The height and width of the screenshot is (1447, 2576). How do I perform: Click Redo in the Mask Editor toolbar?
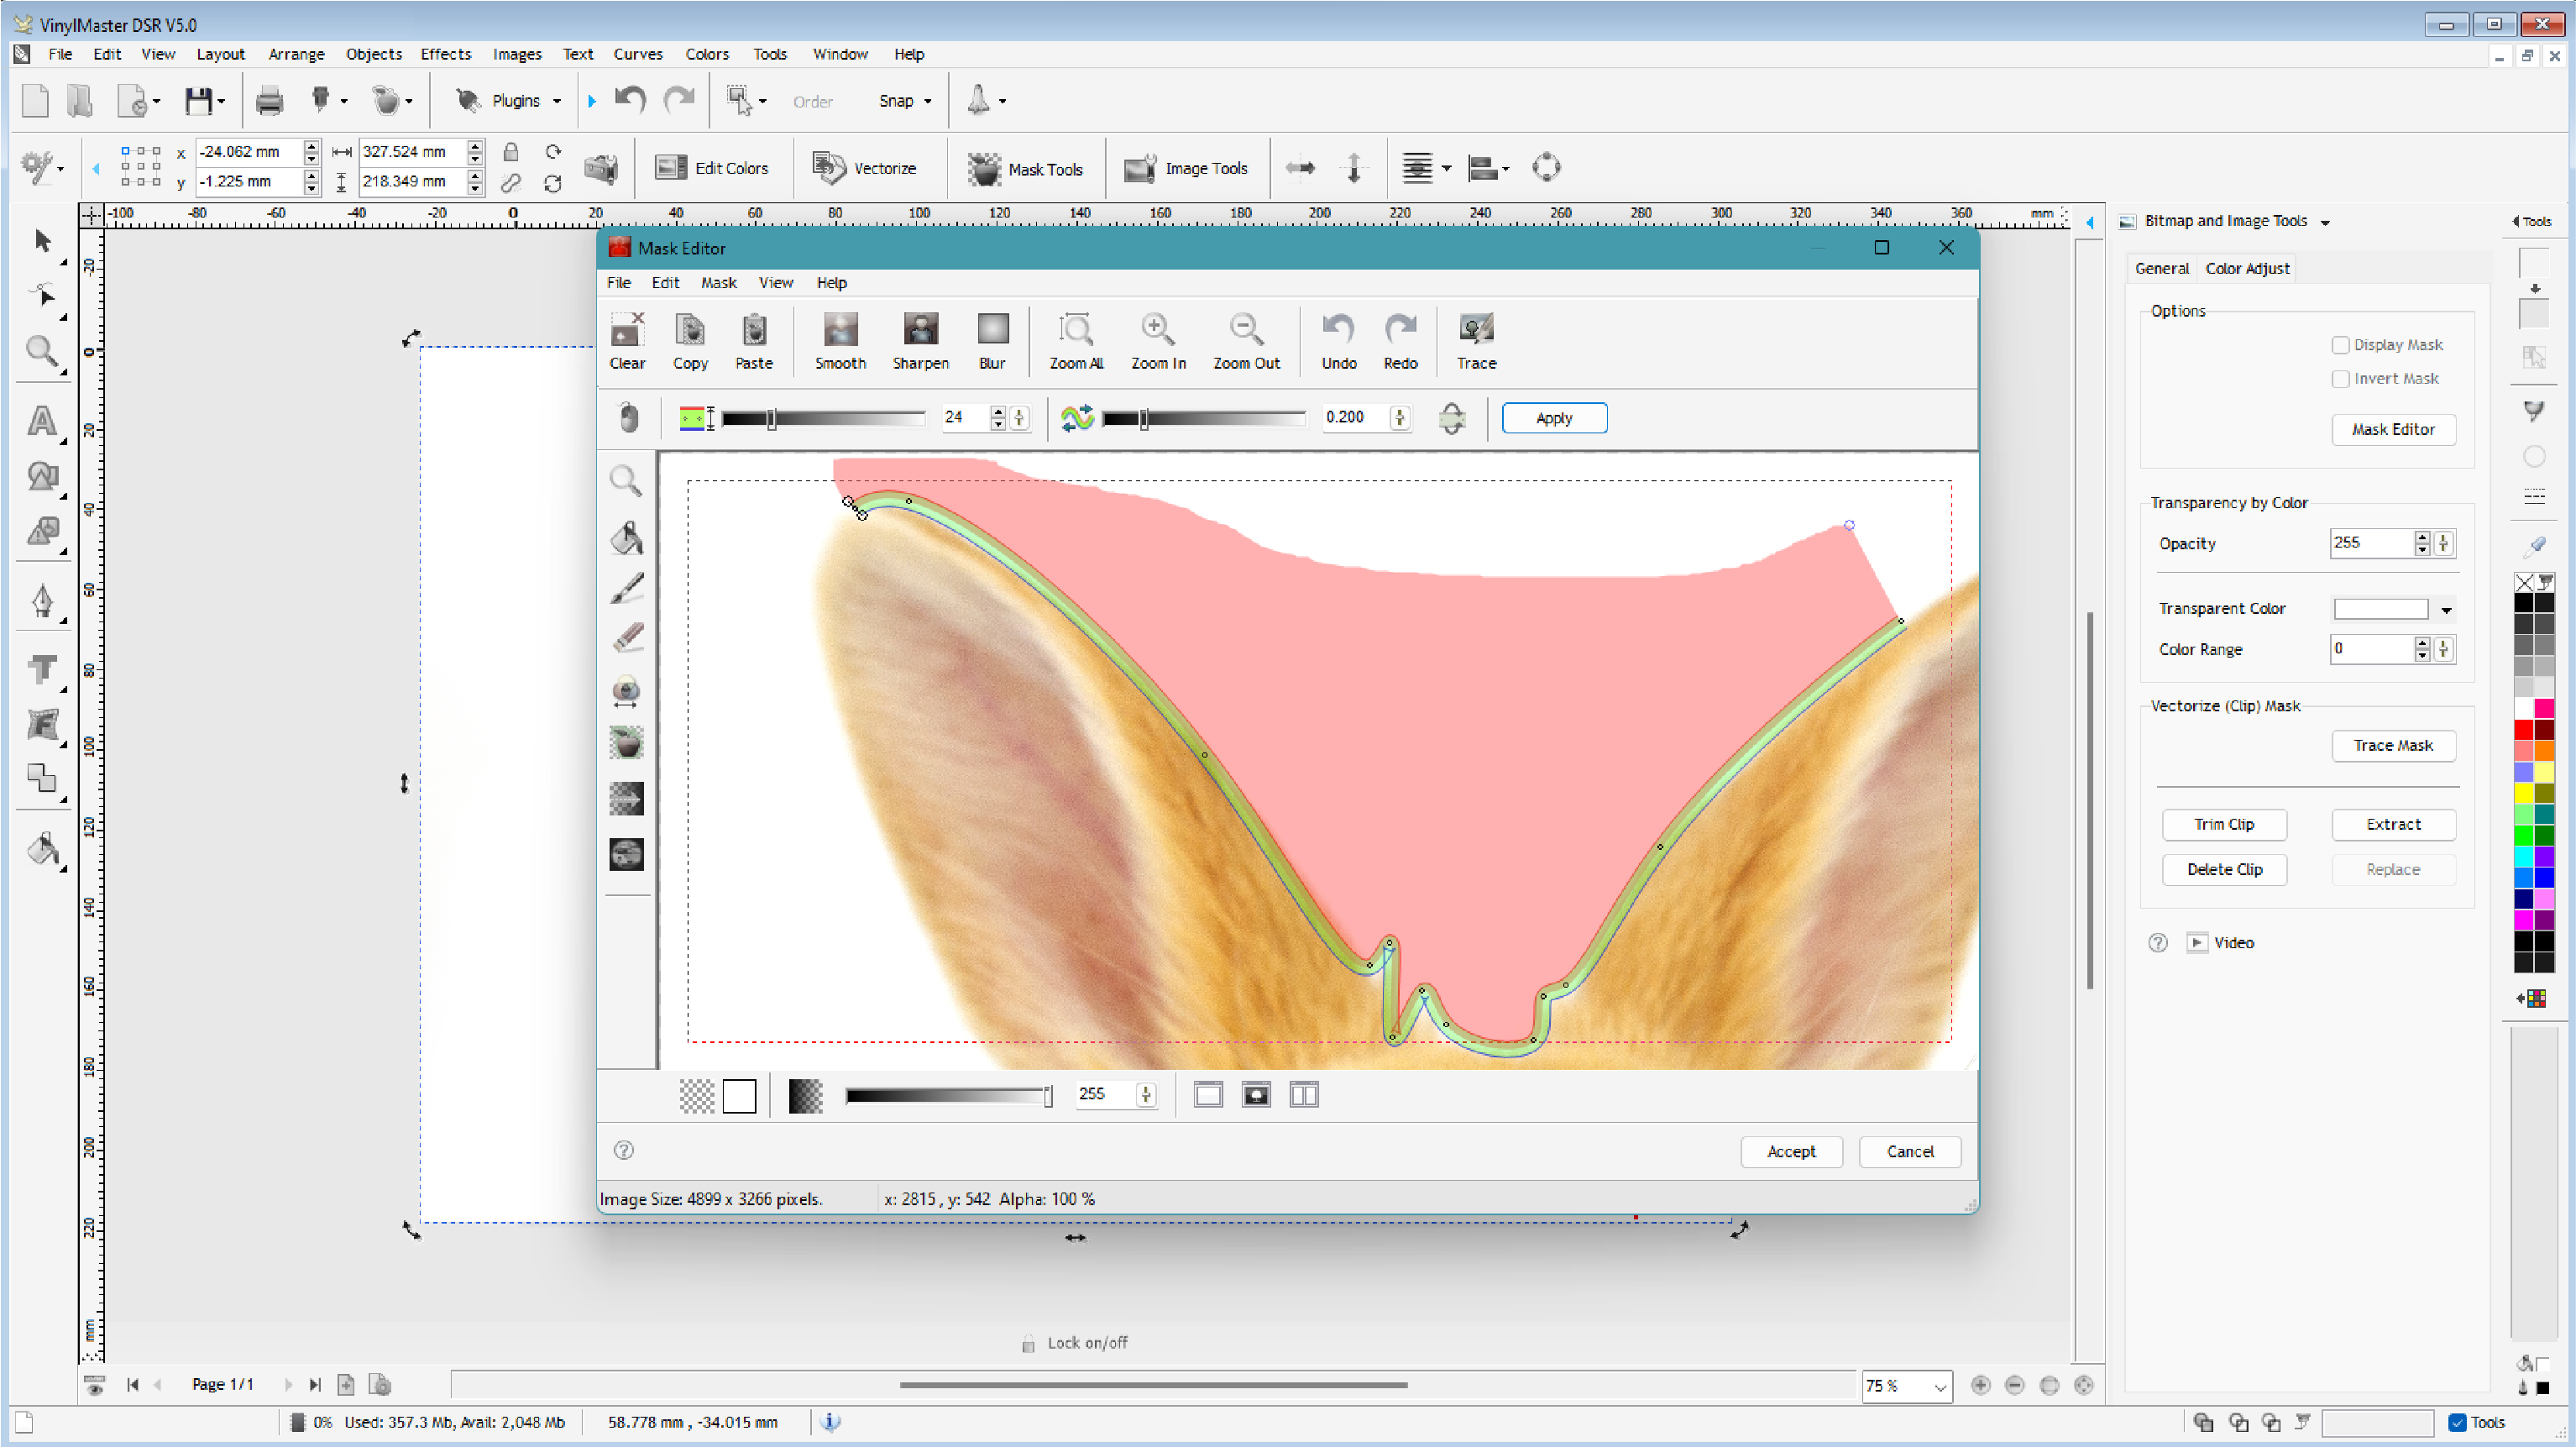pyautogui.click(x=1400, y=341)
